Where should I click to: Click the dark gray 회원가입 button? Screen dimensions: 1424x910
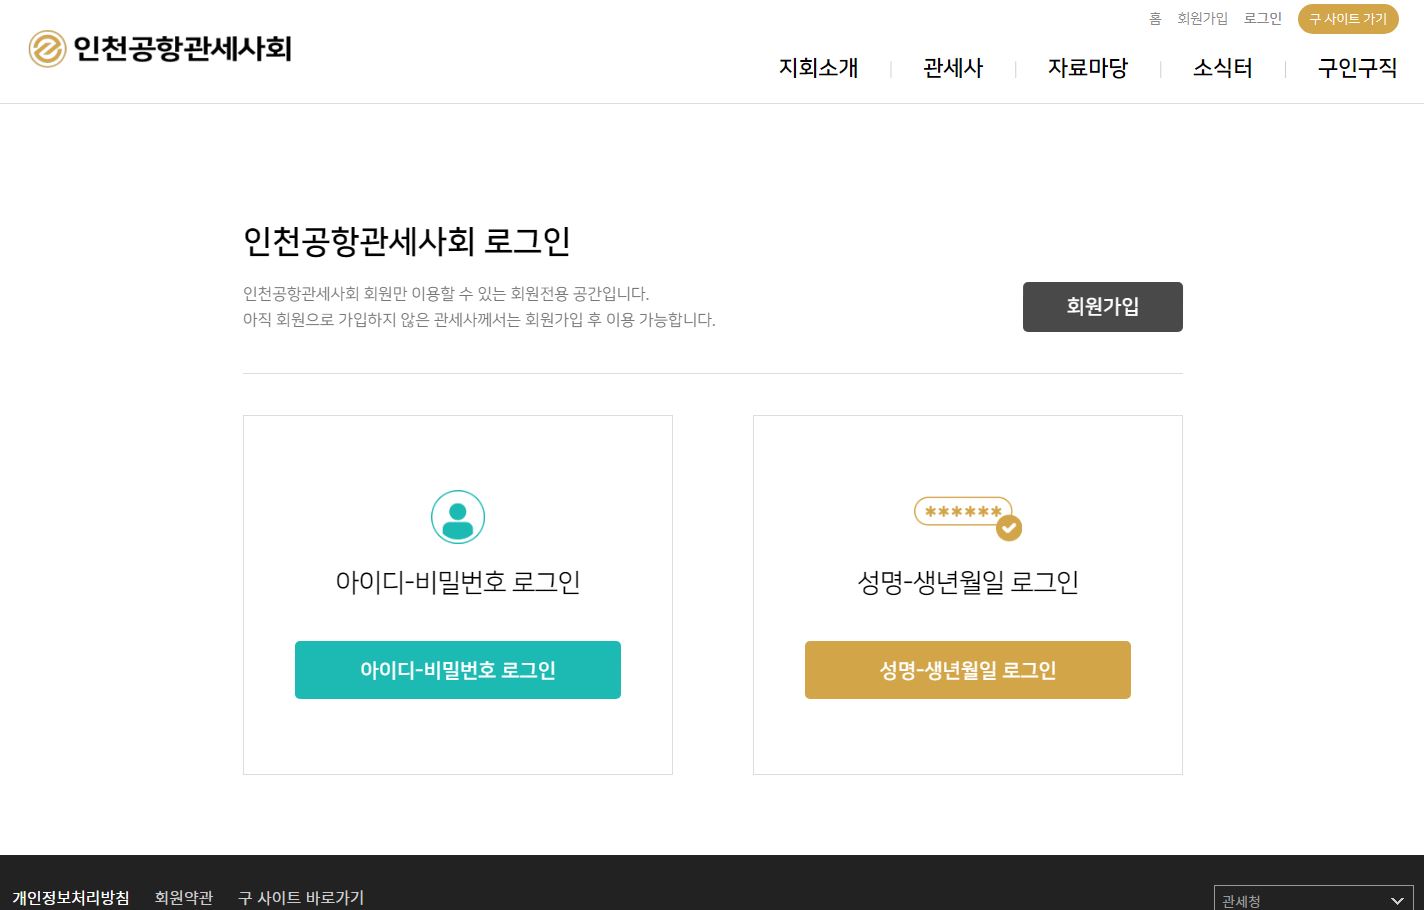1102,307
